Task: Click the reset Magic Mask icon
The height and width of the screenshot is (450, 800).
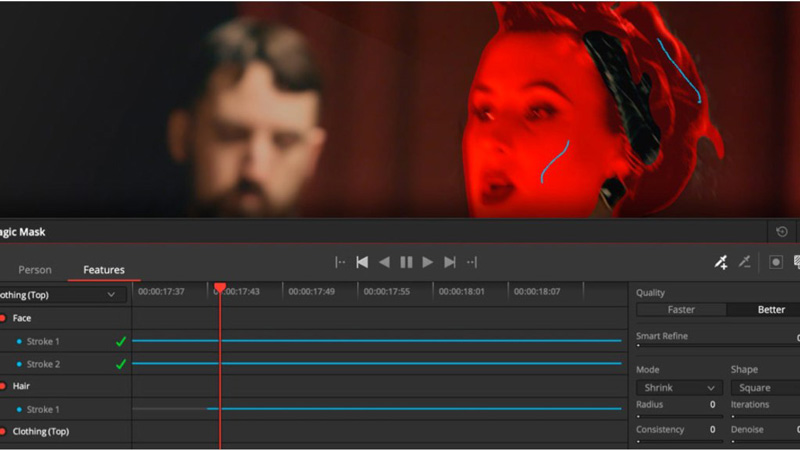Action: coord(781,232)
